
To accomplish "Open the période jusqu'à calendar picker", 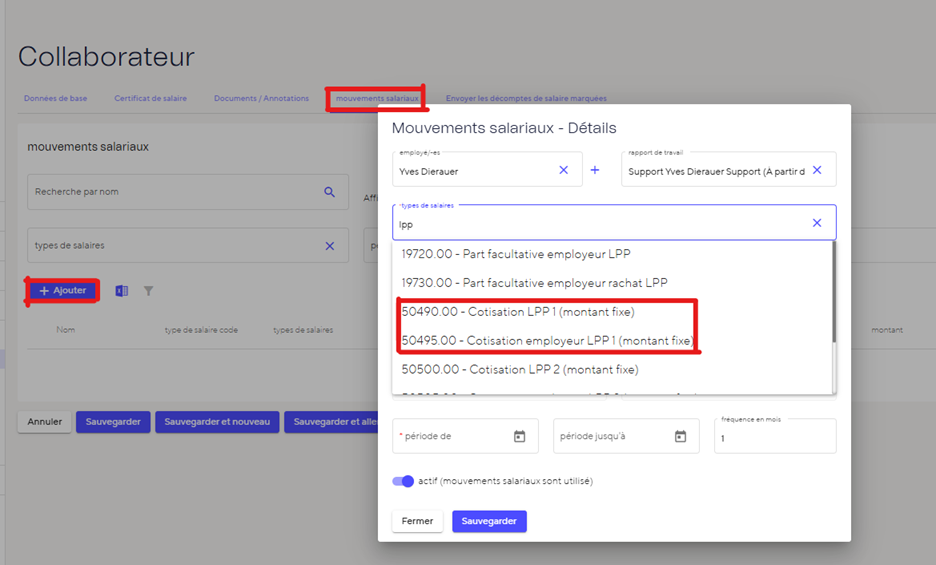I will point(680,437).
